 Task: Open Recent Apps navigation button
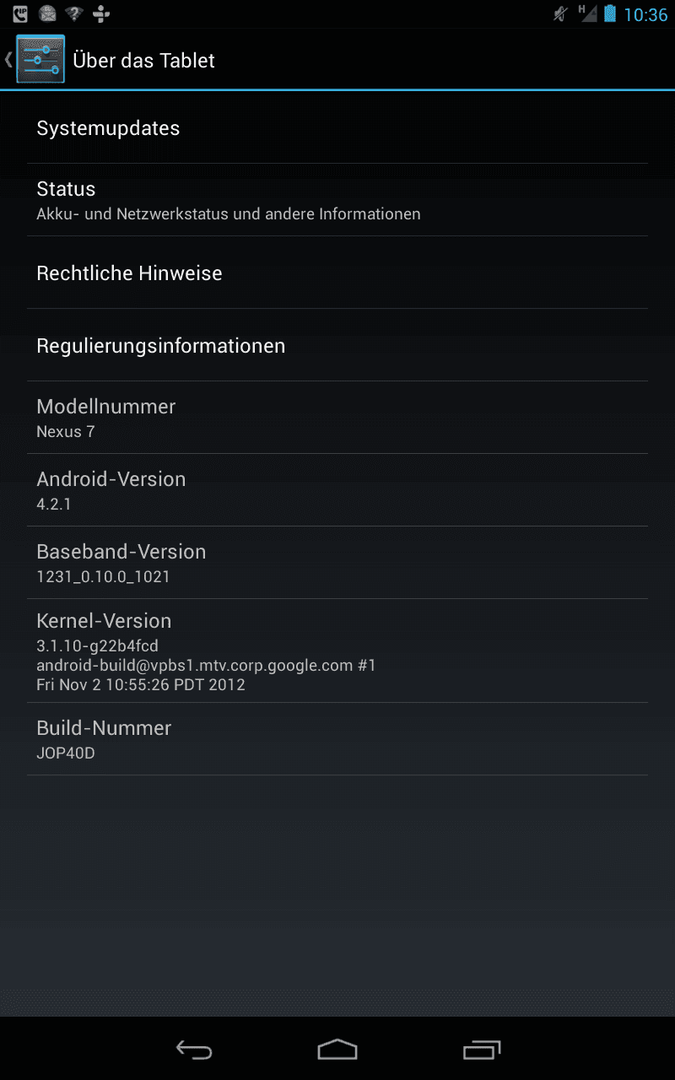tap(481, 1049)
